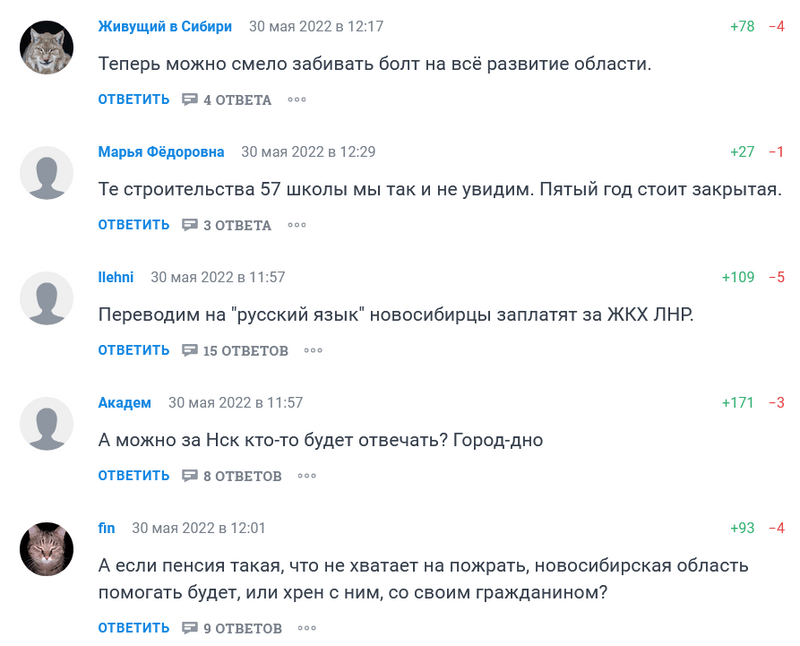Expand the 15 ответов replies thread

pyautogui.click(x=235, y=351)
